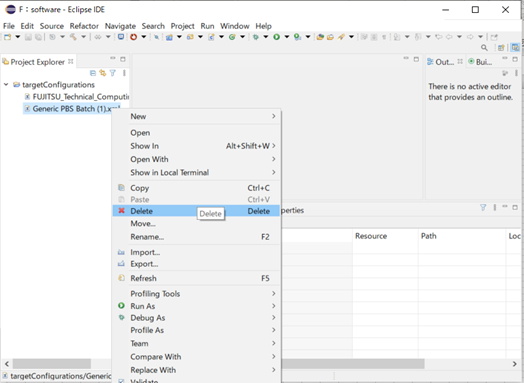The height and width of the screenshot is (383, 524).
Task: Choose Export... in the context menu
Action: pyautogui.click(x=196, y=264)
